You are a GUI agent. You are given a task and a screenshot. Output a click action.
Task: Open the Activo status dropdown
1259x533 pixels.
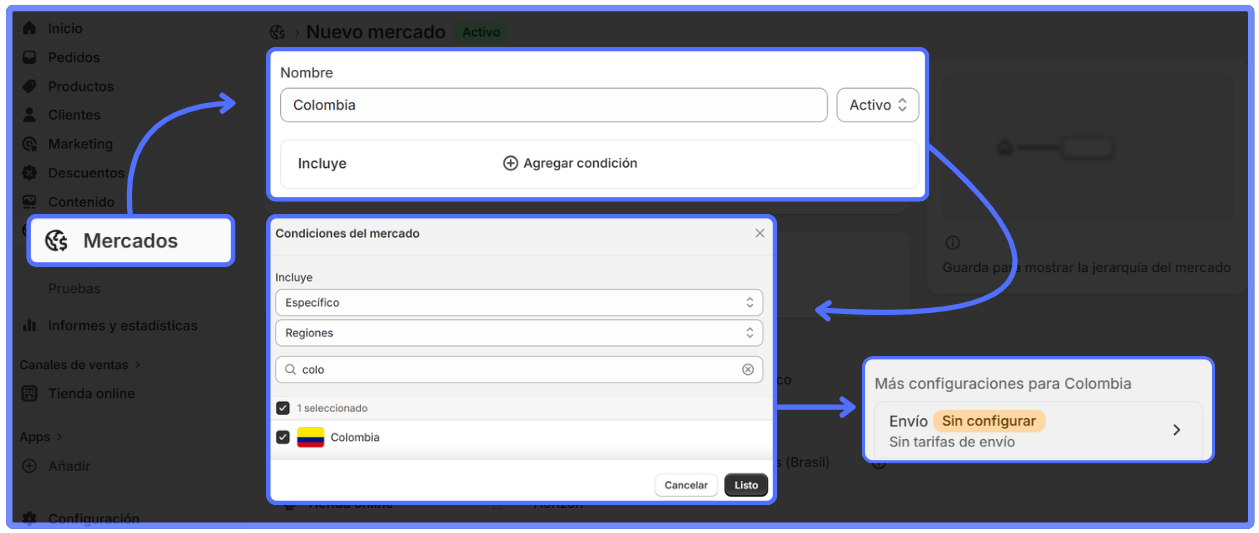pyautogui.click(x=877, y=105)
